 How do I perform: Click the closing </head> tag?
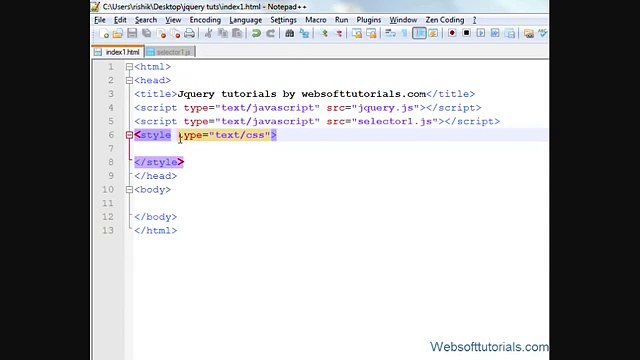156,176
